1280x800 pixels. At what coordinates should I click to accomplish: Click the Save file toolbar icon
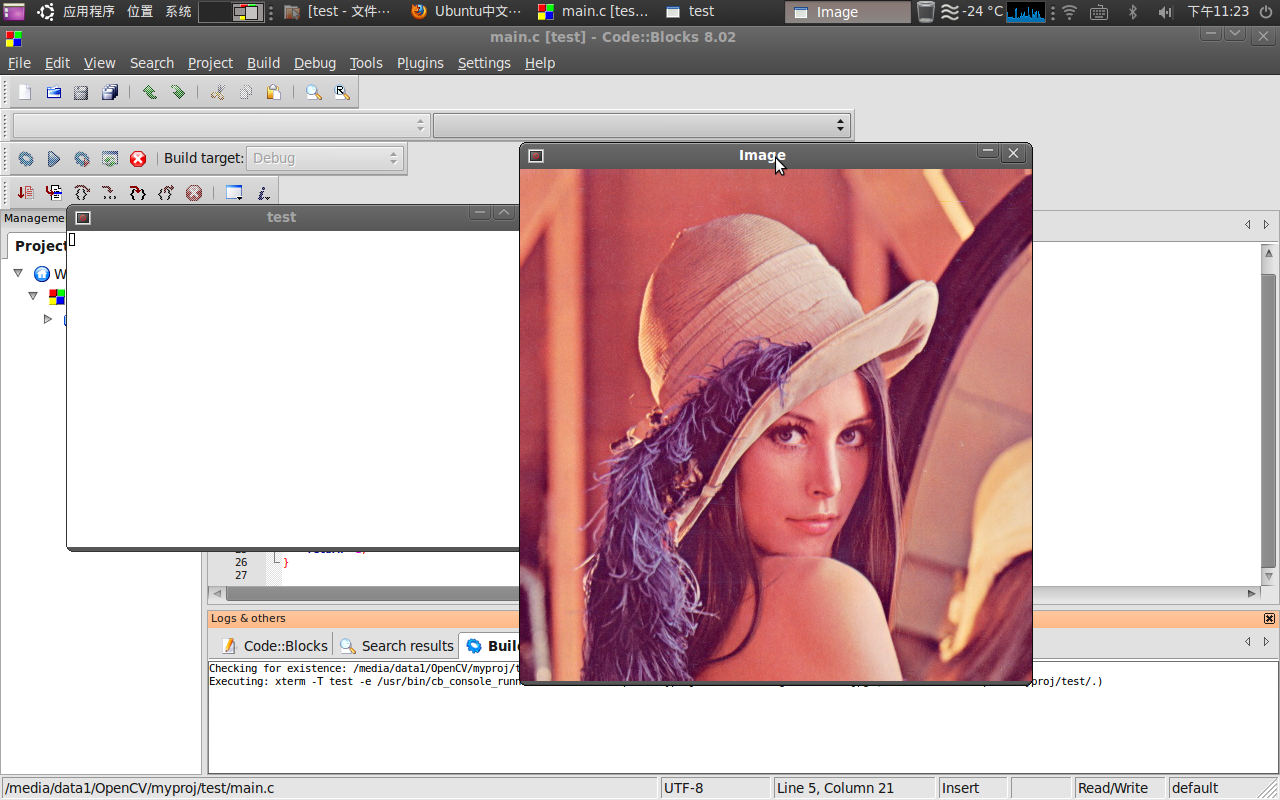click(x=81, y=92)
